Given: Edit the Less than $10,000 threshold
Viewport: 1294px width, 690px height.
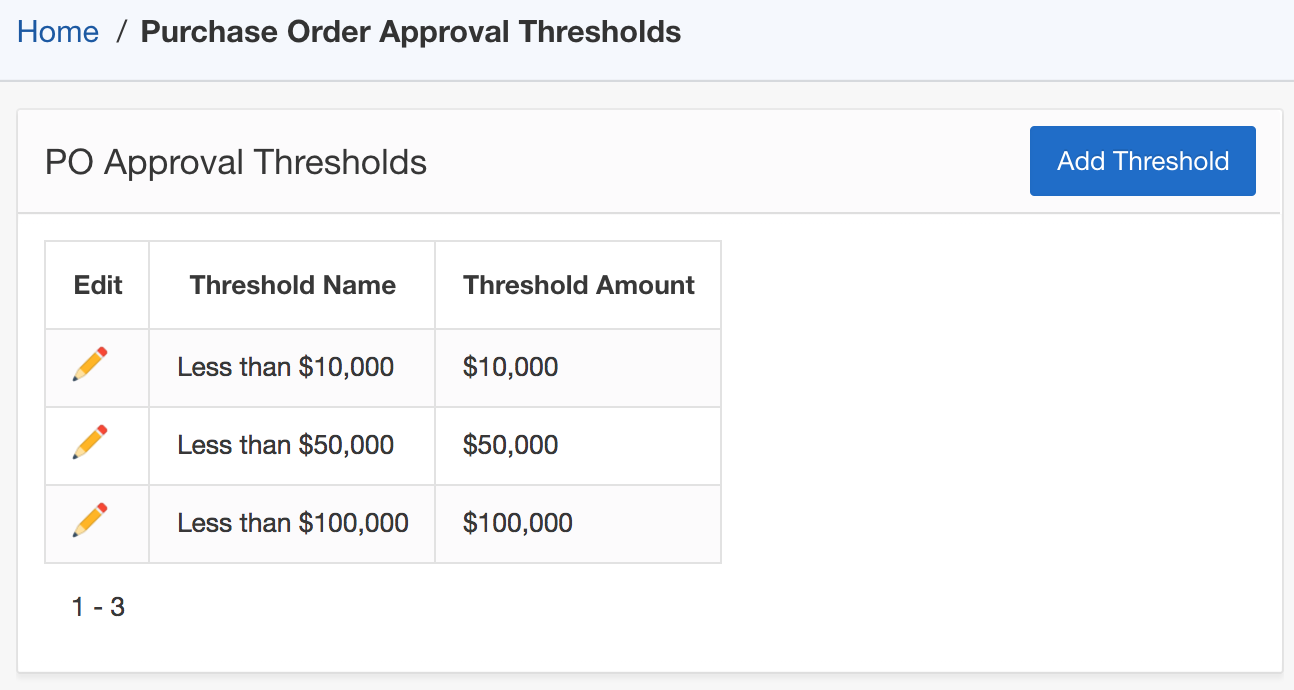Looking at the screenshot, I should [x=90, y=365].
